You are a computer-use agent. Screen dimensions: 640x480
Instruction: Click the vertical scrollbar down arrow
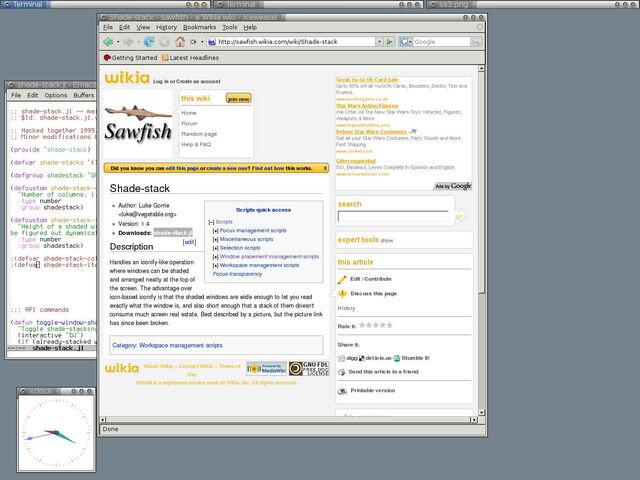[x=482, y=412]
